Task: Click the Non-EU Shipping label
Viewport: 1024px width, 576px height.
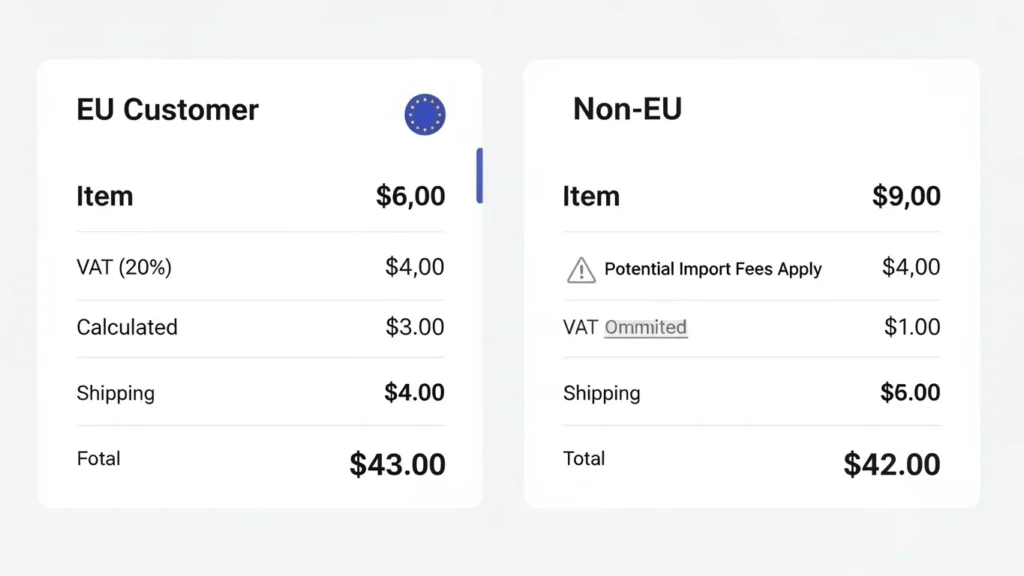Action: pos(601,393)
